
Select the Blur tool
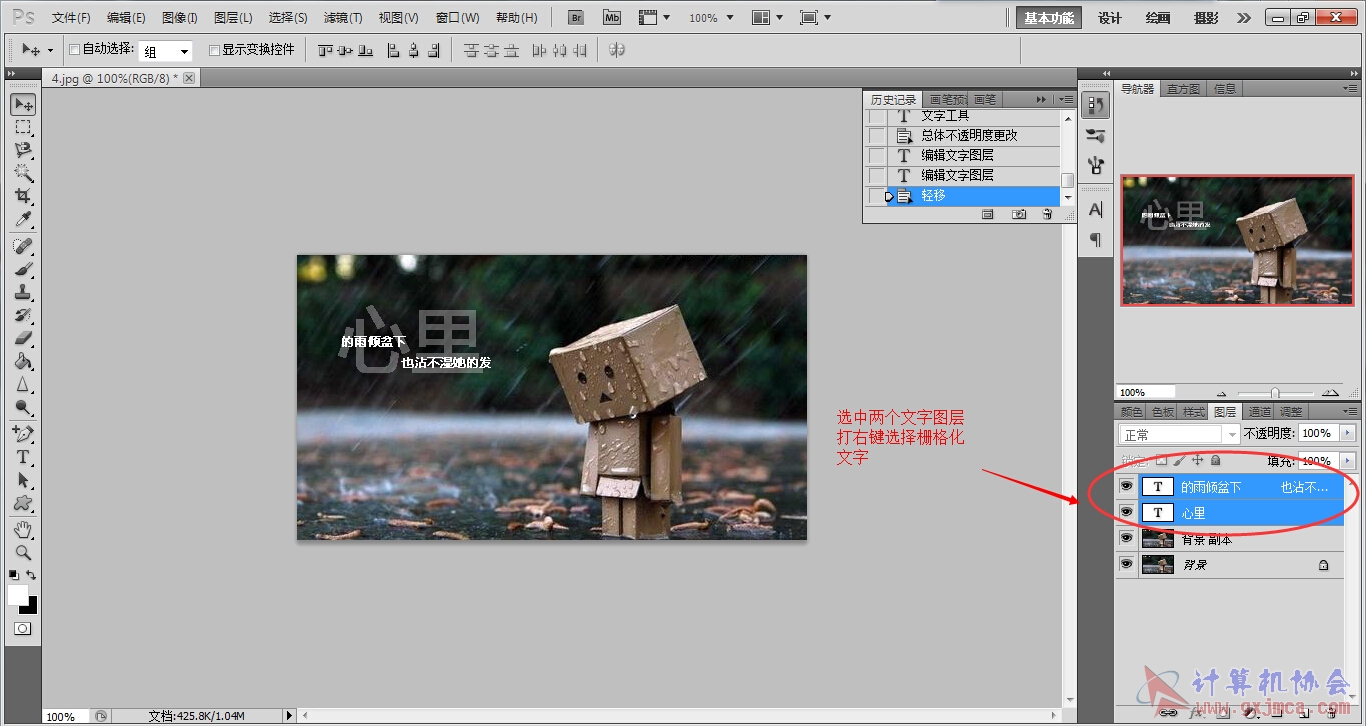[x=23, y=384]
